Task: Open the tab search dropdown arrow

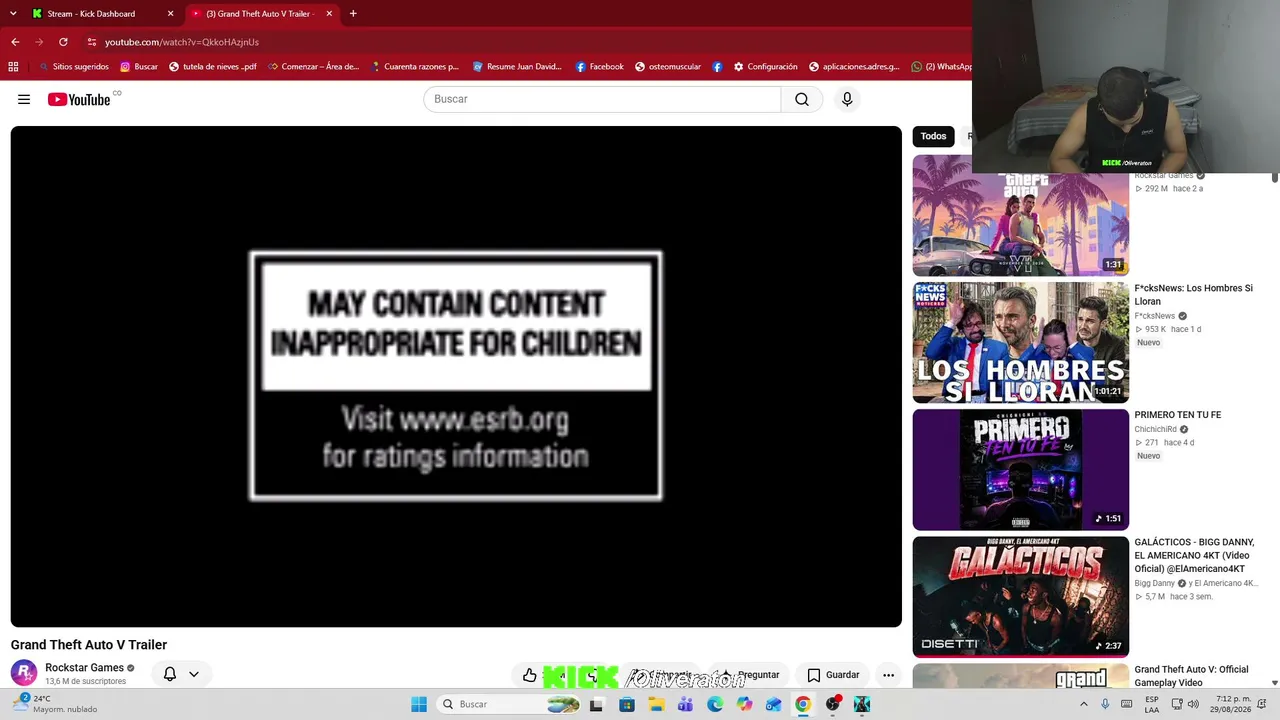Action: tap(13, 14)
